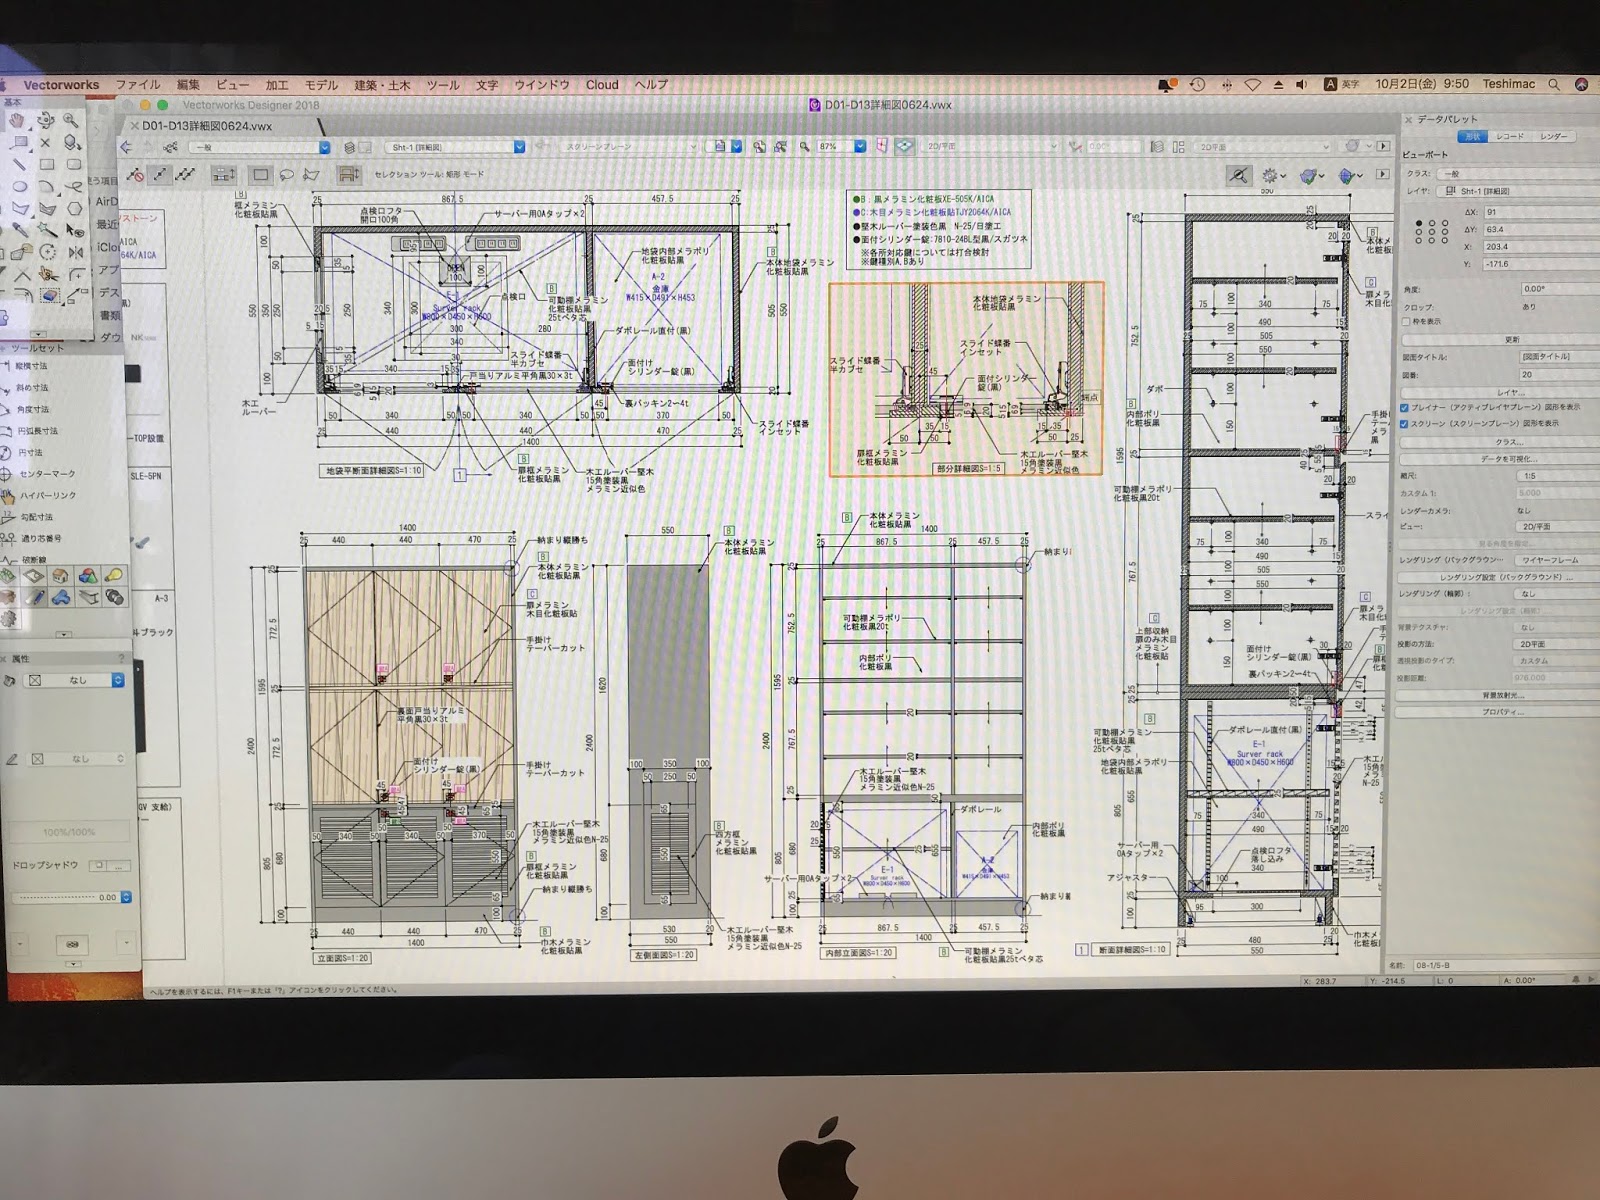Screen dimensions: 1600x1200
Task: Choose Rectangular Marquee selection mode
Action: (x=260, y=174)
